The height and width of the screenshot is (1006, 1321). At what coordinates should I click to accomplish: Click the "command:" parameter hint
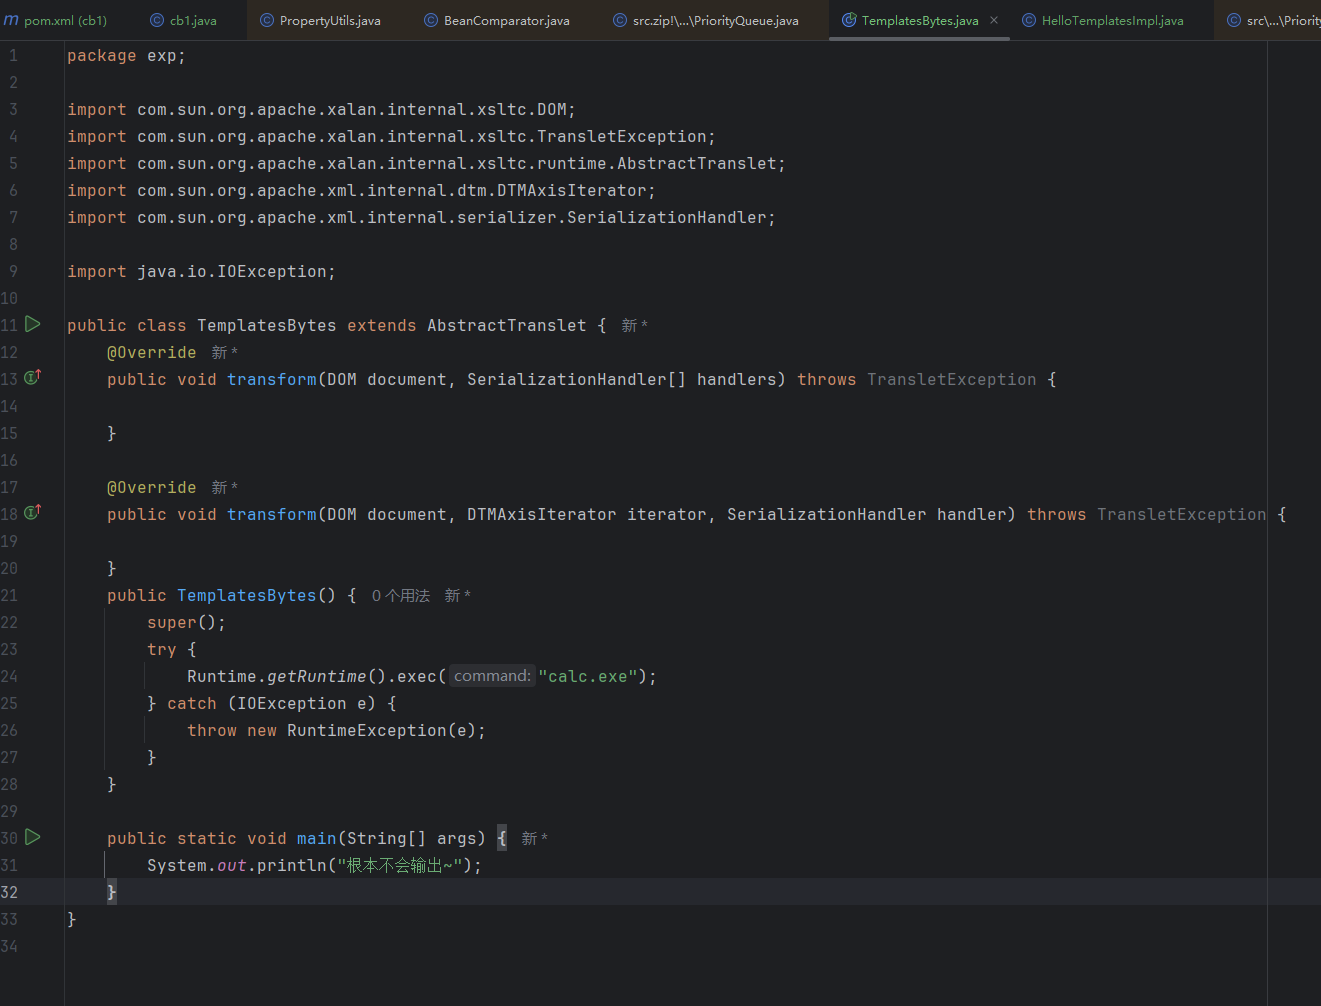click(492, 677)
